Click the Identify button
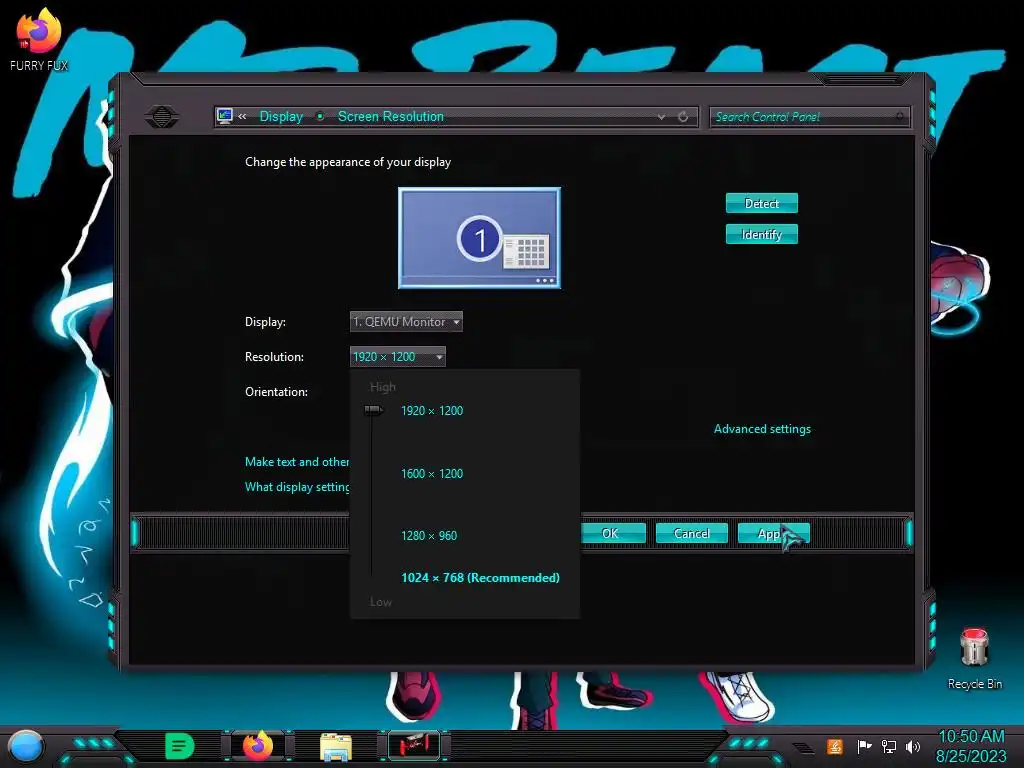This screenshot has height=768, width=1024. (x=761, y=234)
